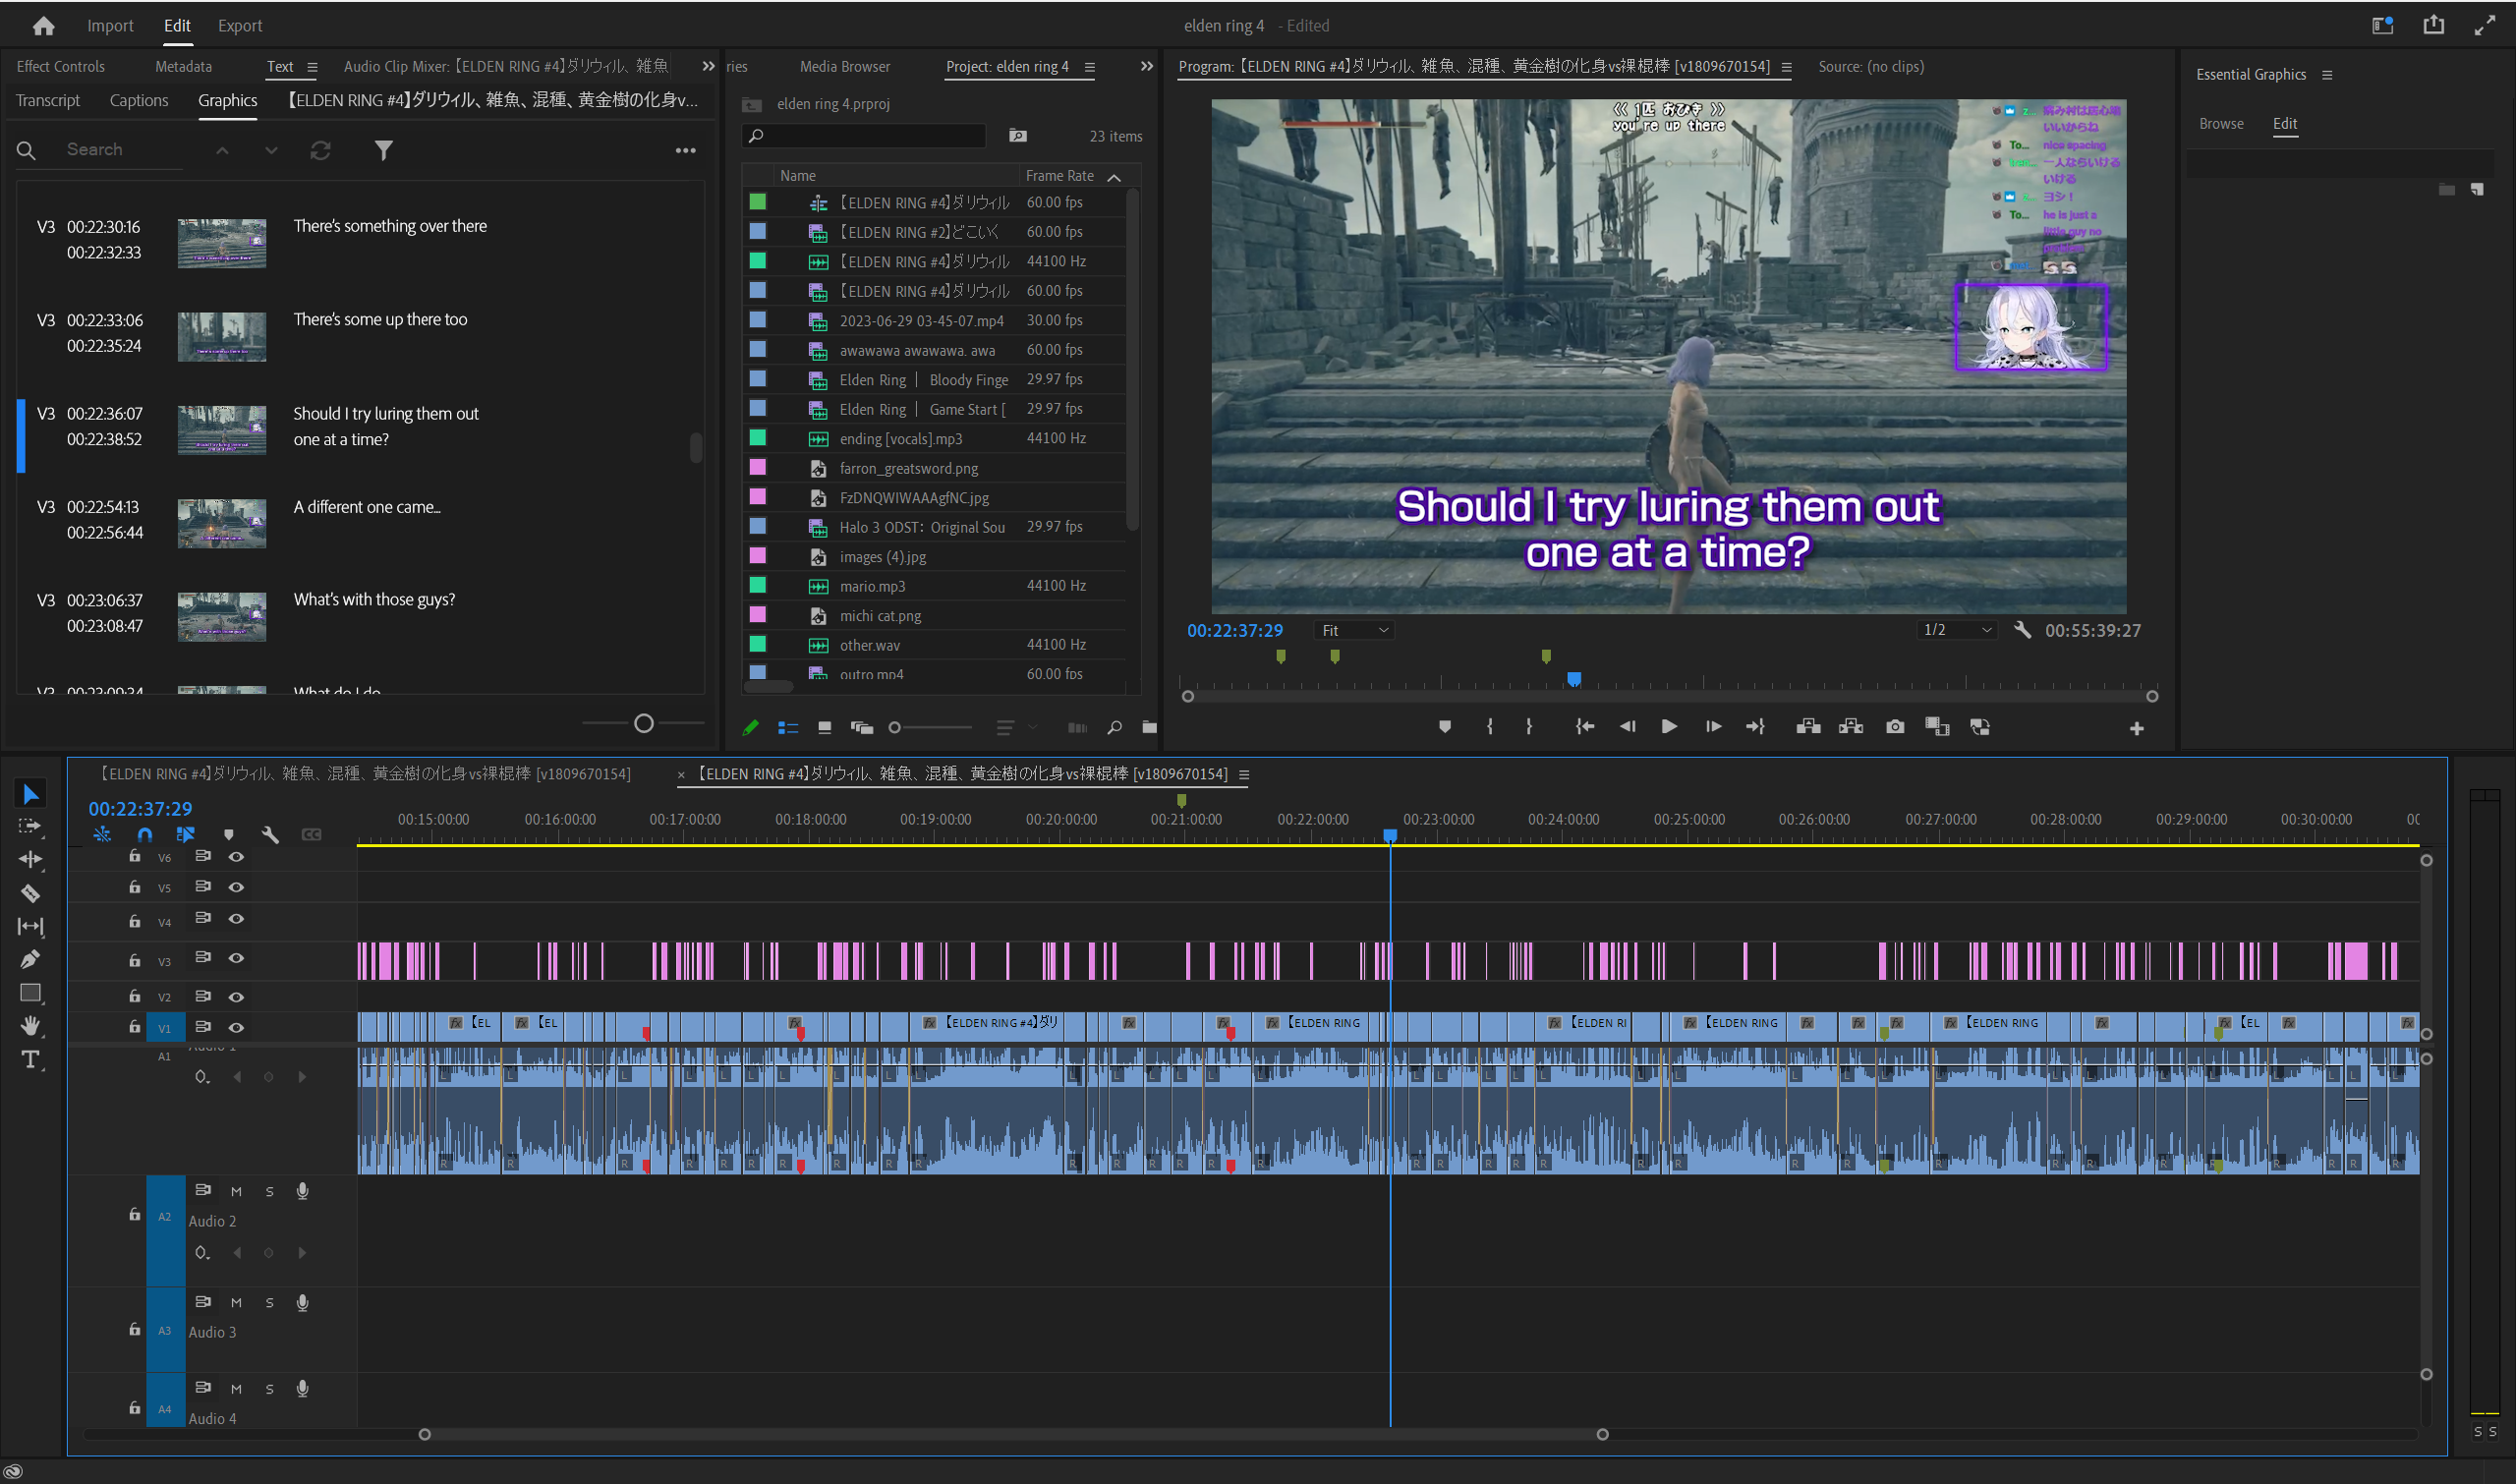Select the Type tool
The height and width of the screenshot is (1484, 2516).
coord(30,1060)
